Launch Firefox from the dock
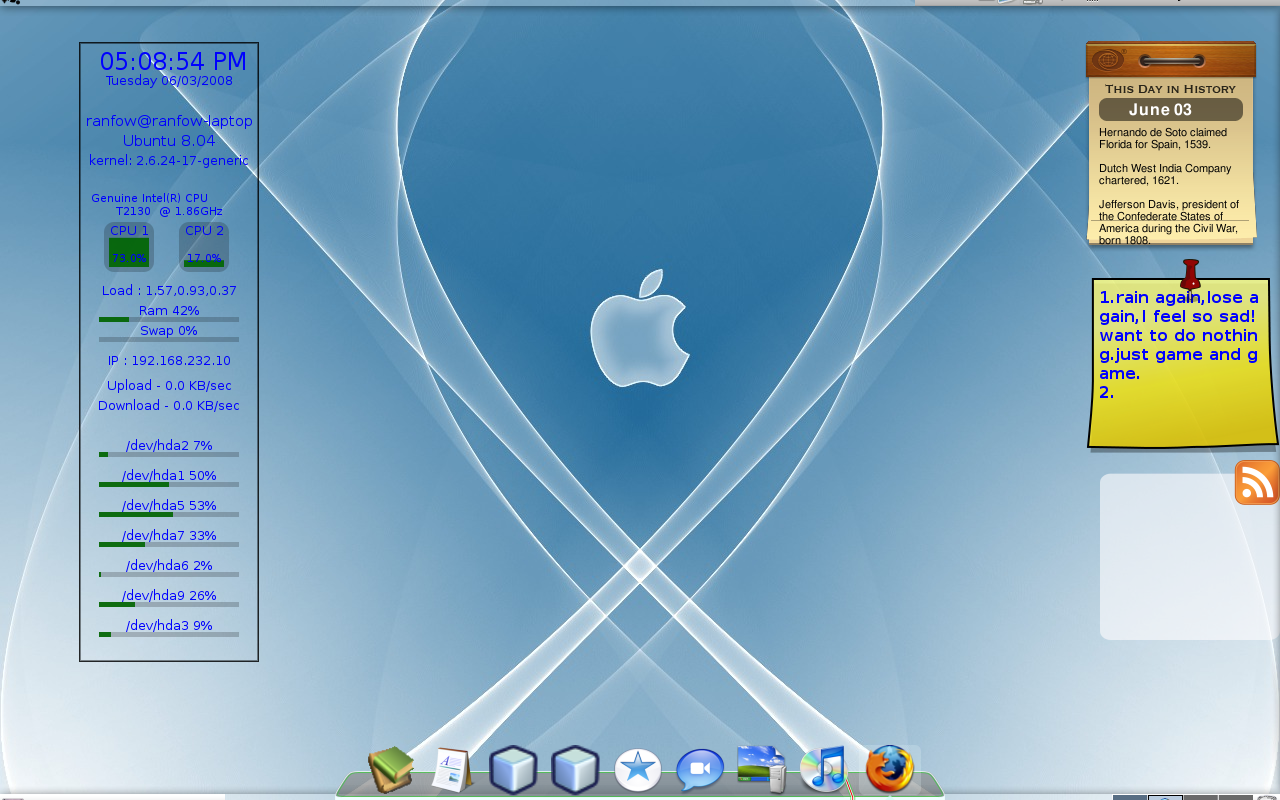The width and height of the screenshot is (1280, 800). pos(889,769)
